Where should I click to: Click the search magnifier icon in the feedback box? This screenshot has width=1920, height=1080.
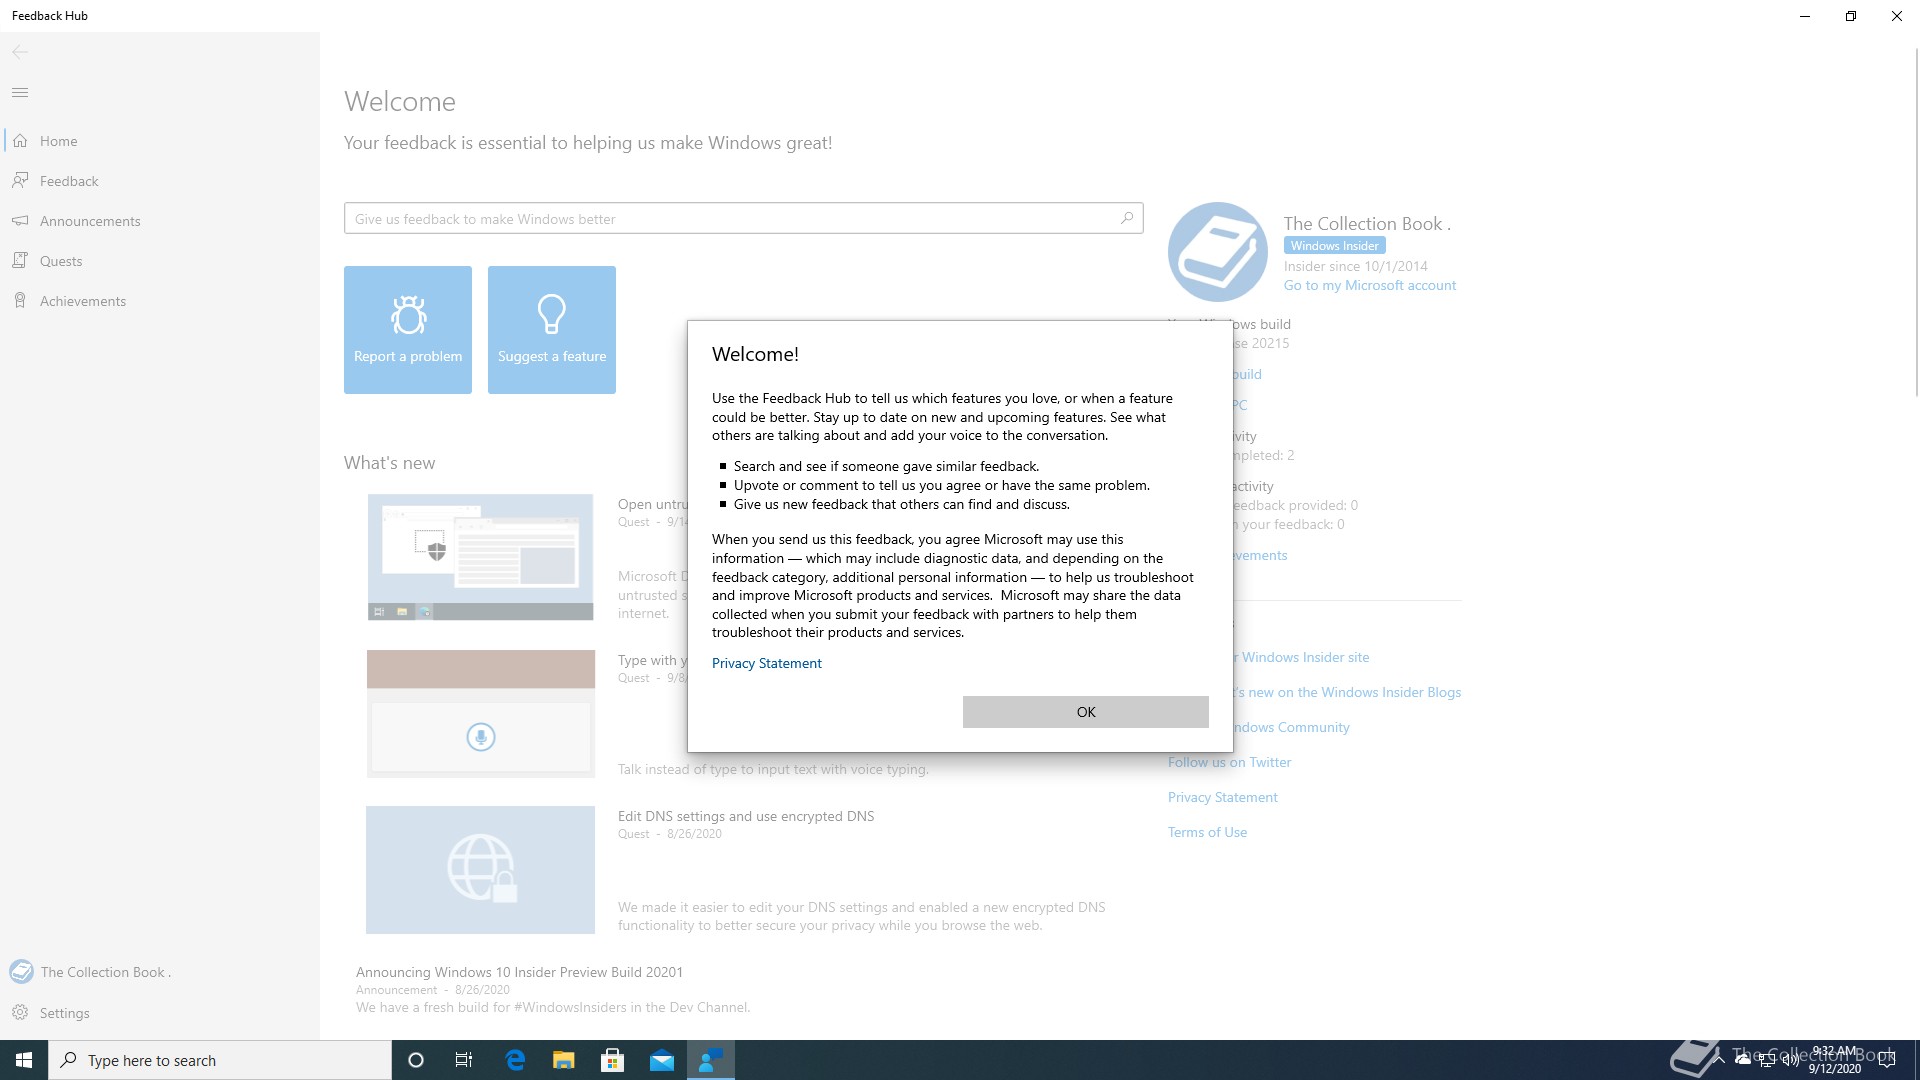1127,218
